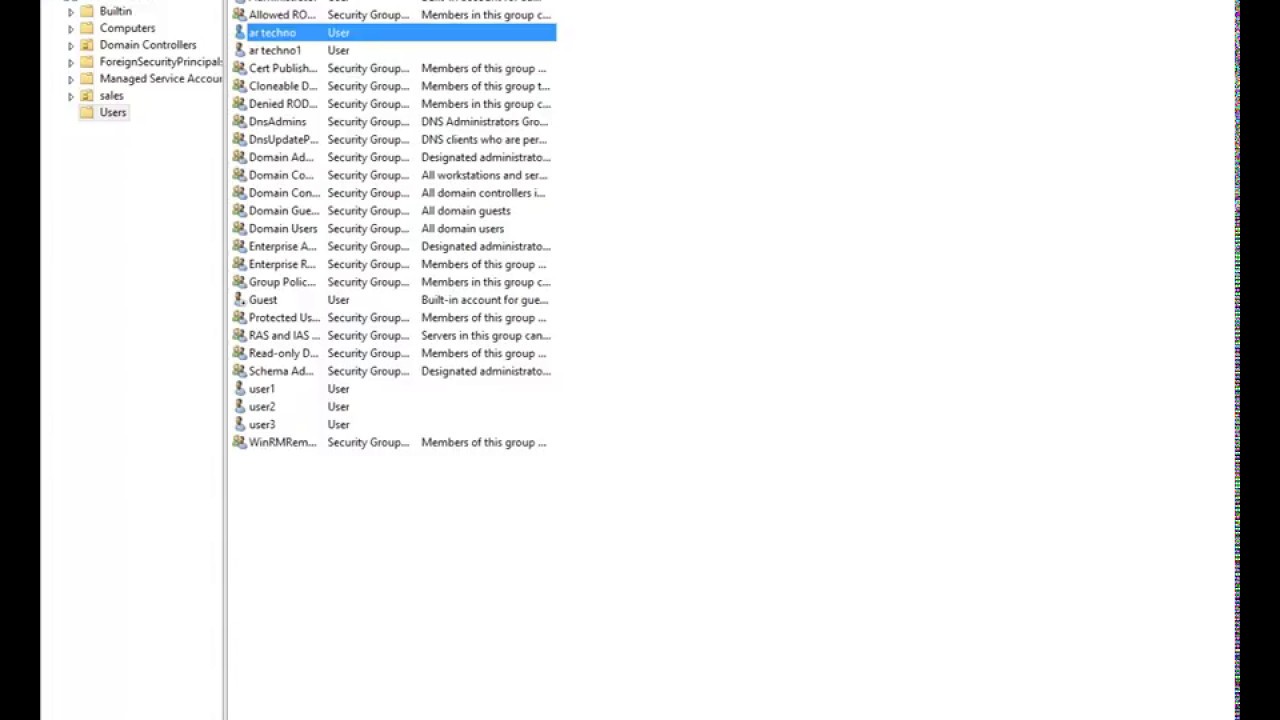The image size is (1280, 720).
Task: Click the Denied RODC group icon
Action: (239, 104)
